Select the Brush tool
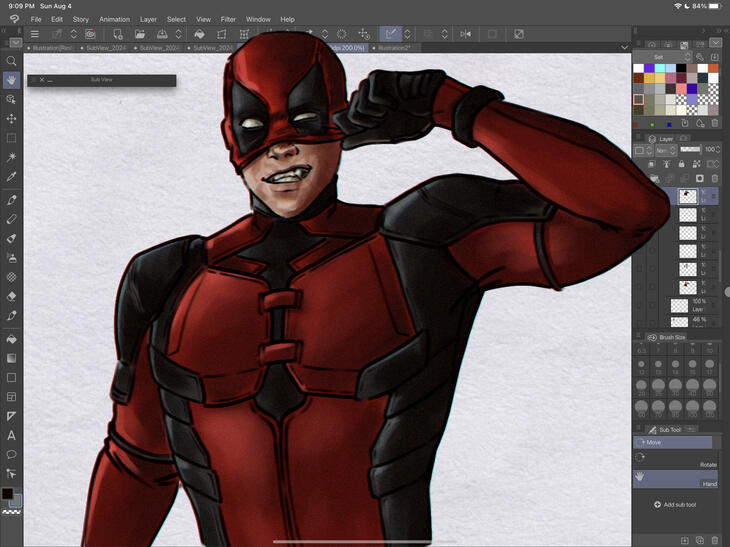 click(x=11, y=238)
